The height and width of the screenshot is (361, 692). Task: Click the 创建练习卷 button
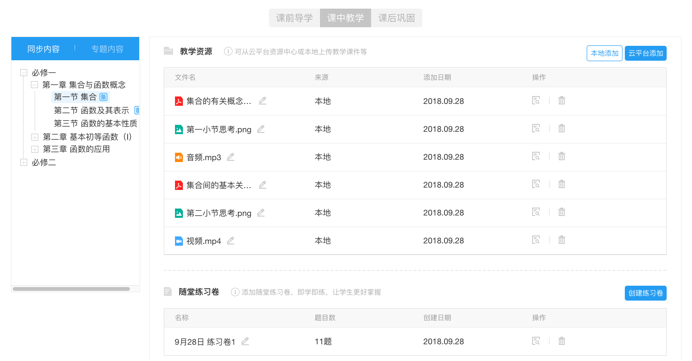(645, 293)
